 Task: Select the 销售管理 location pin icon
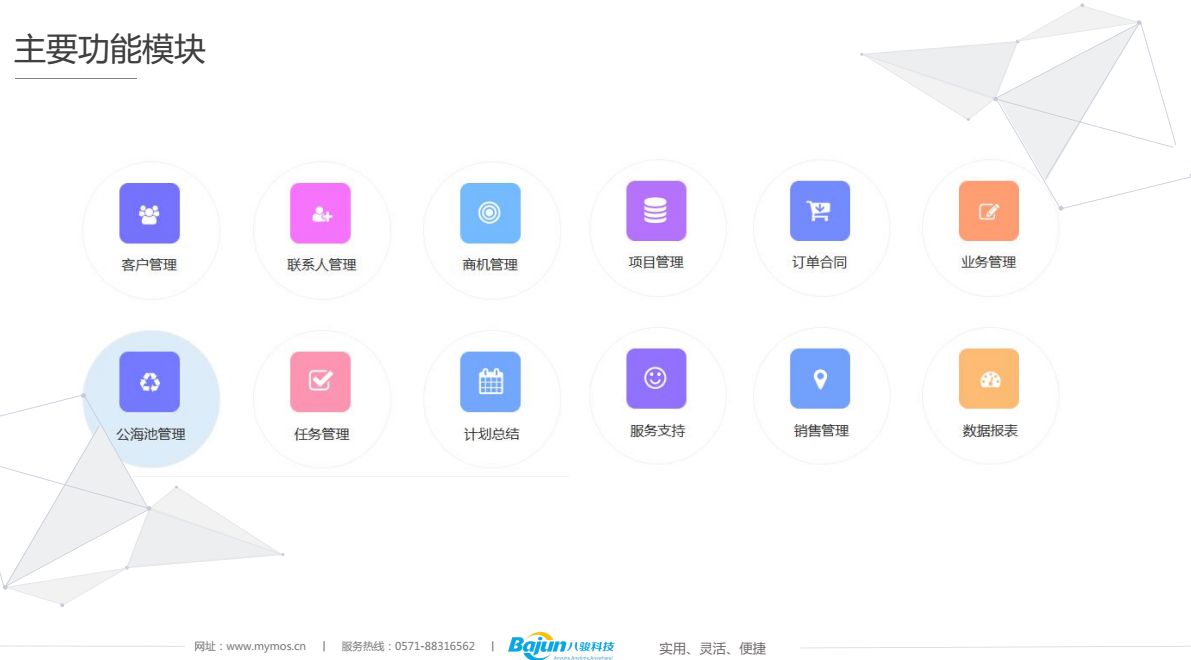(x=820, y=379)
